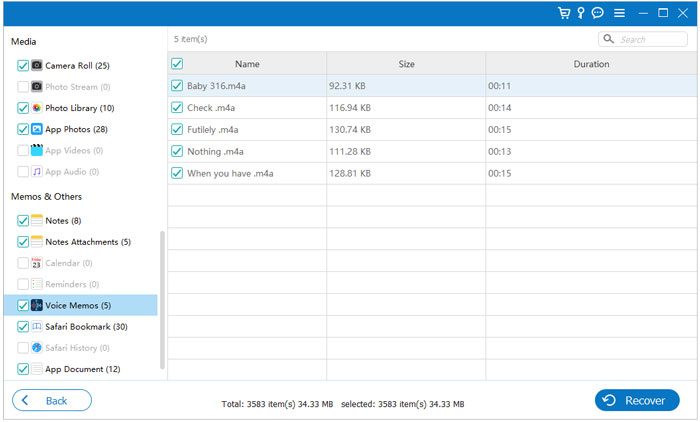Image resolution: width=700 pixels, height=422 pixels.
Task: Uncheck the Safari Bookmark checkbox
Action: click(23, 326)
